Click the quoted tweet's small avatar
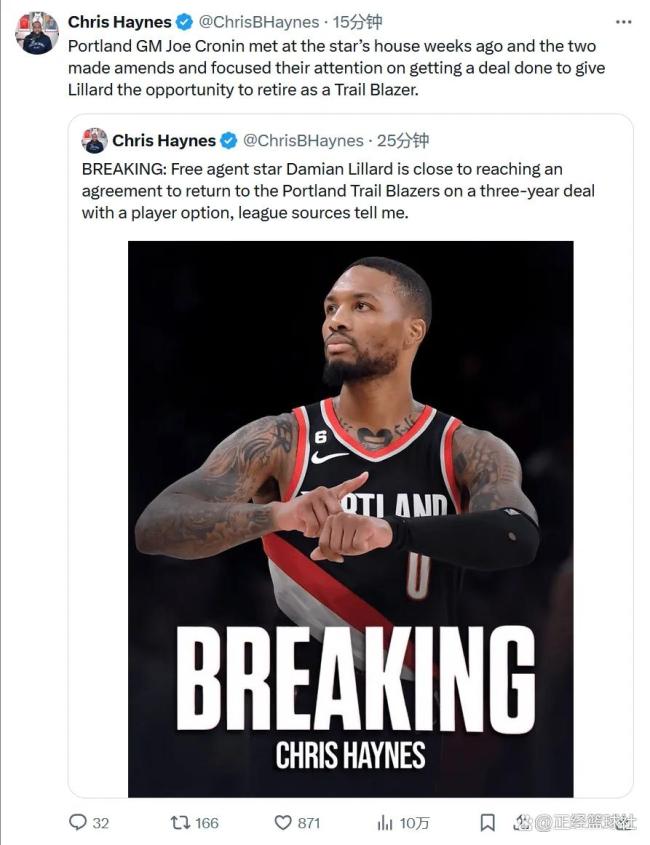 94,141
